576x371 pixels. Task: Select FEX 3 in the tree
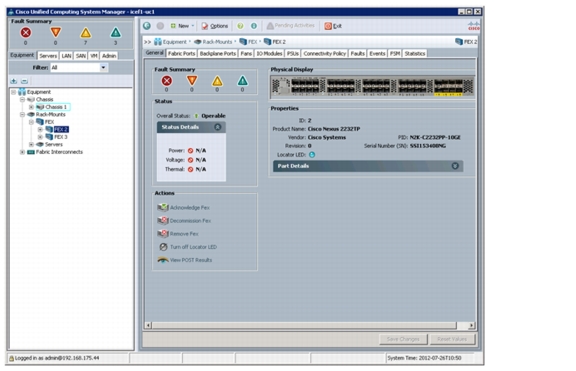(61, 137)
